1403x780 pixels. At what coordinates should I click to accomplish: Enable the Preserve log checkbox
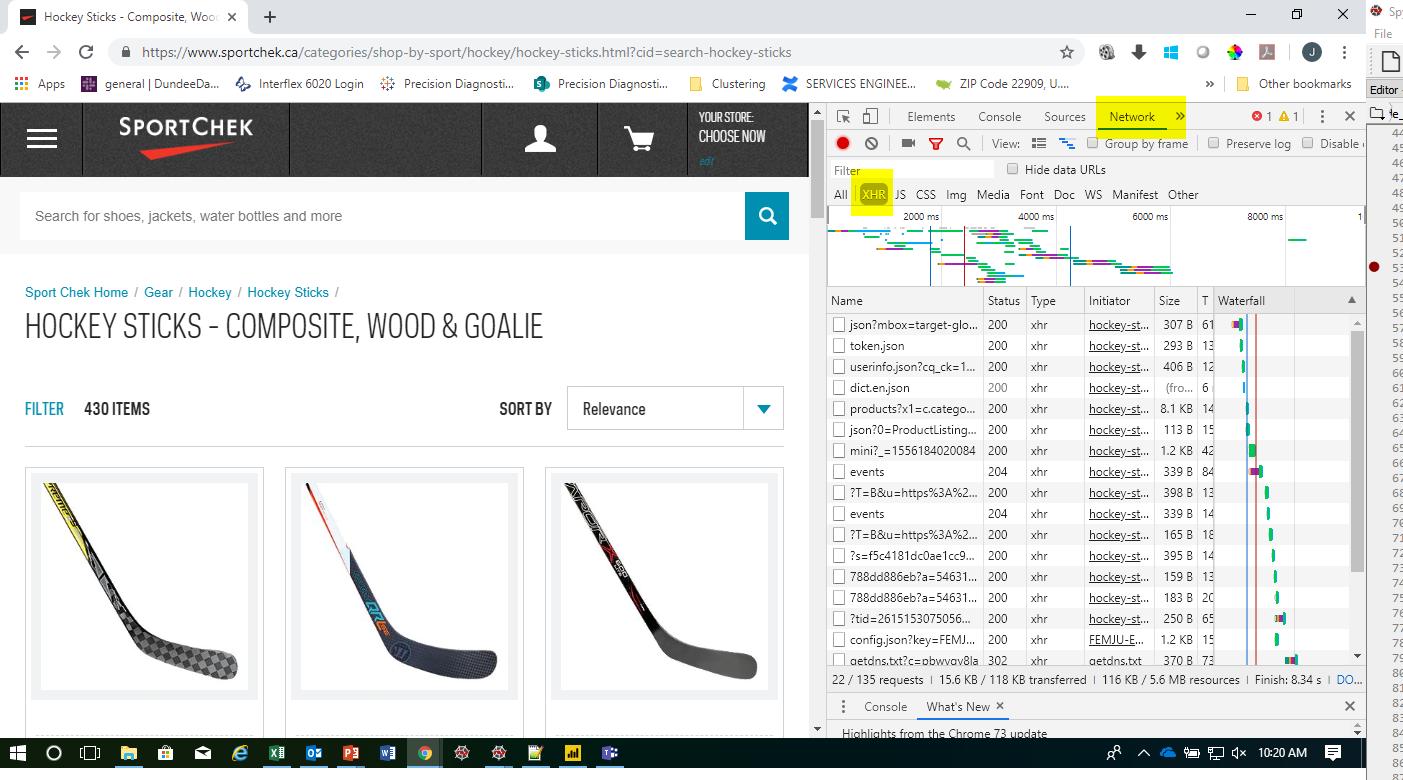pos(1214,144)
